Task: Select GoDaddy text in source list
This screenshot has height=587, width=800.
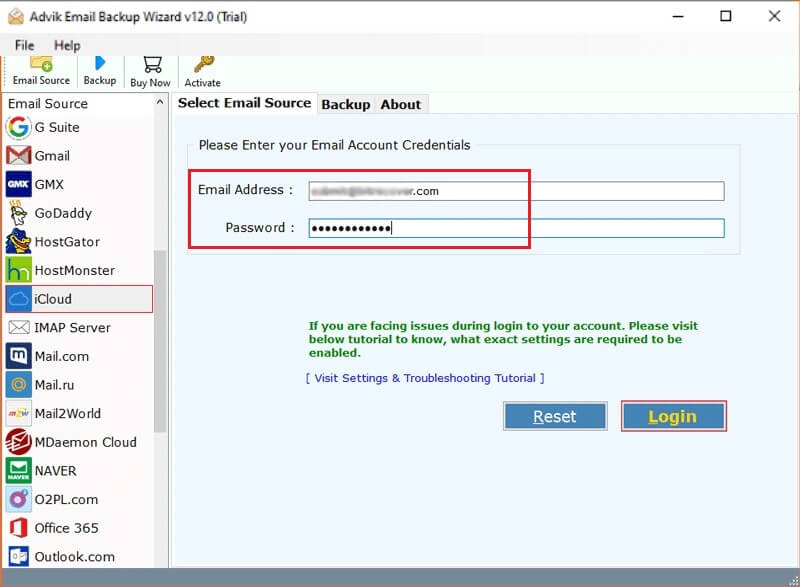Action: point(63,213)
